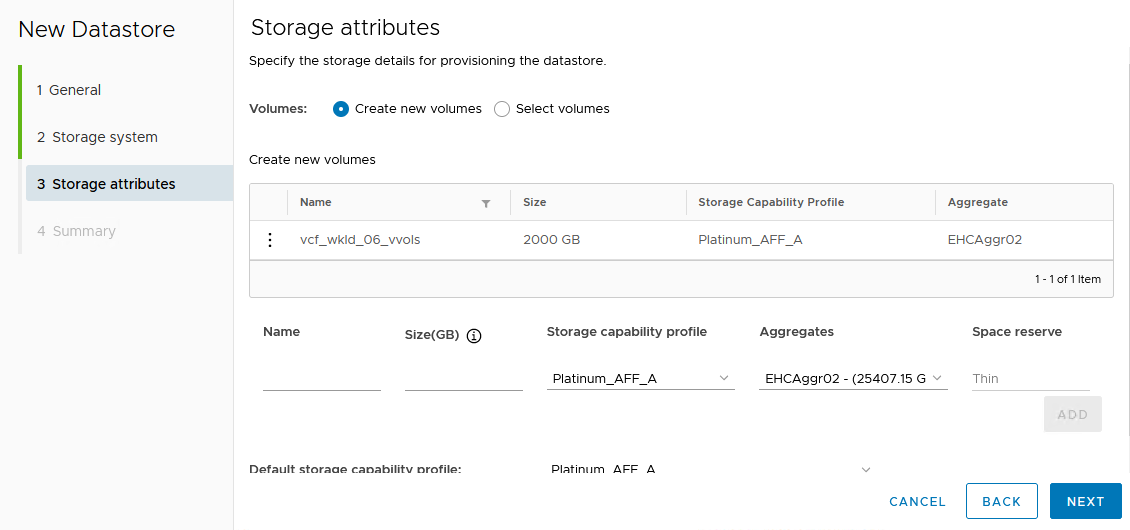Click the Space reserve field
This screenshot has height=530, width=1130.
(1030, 379)
